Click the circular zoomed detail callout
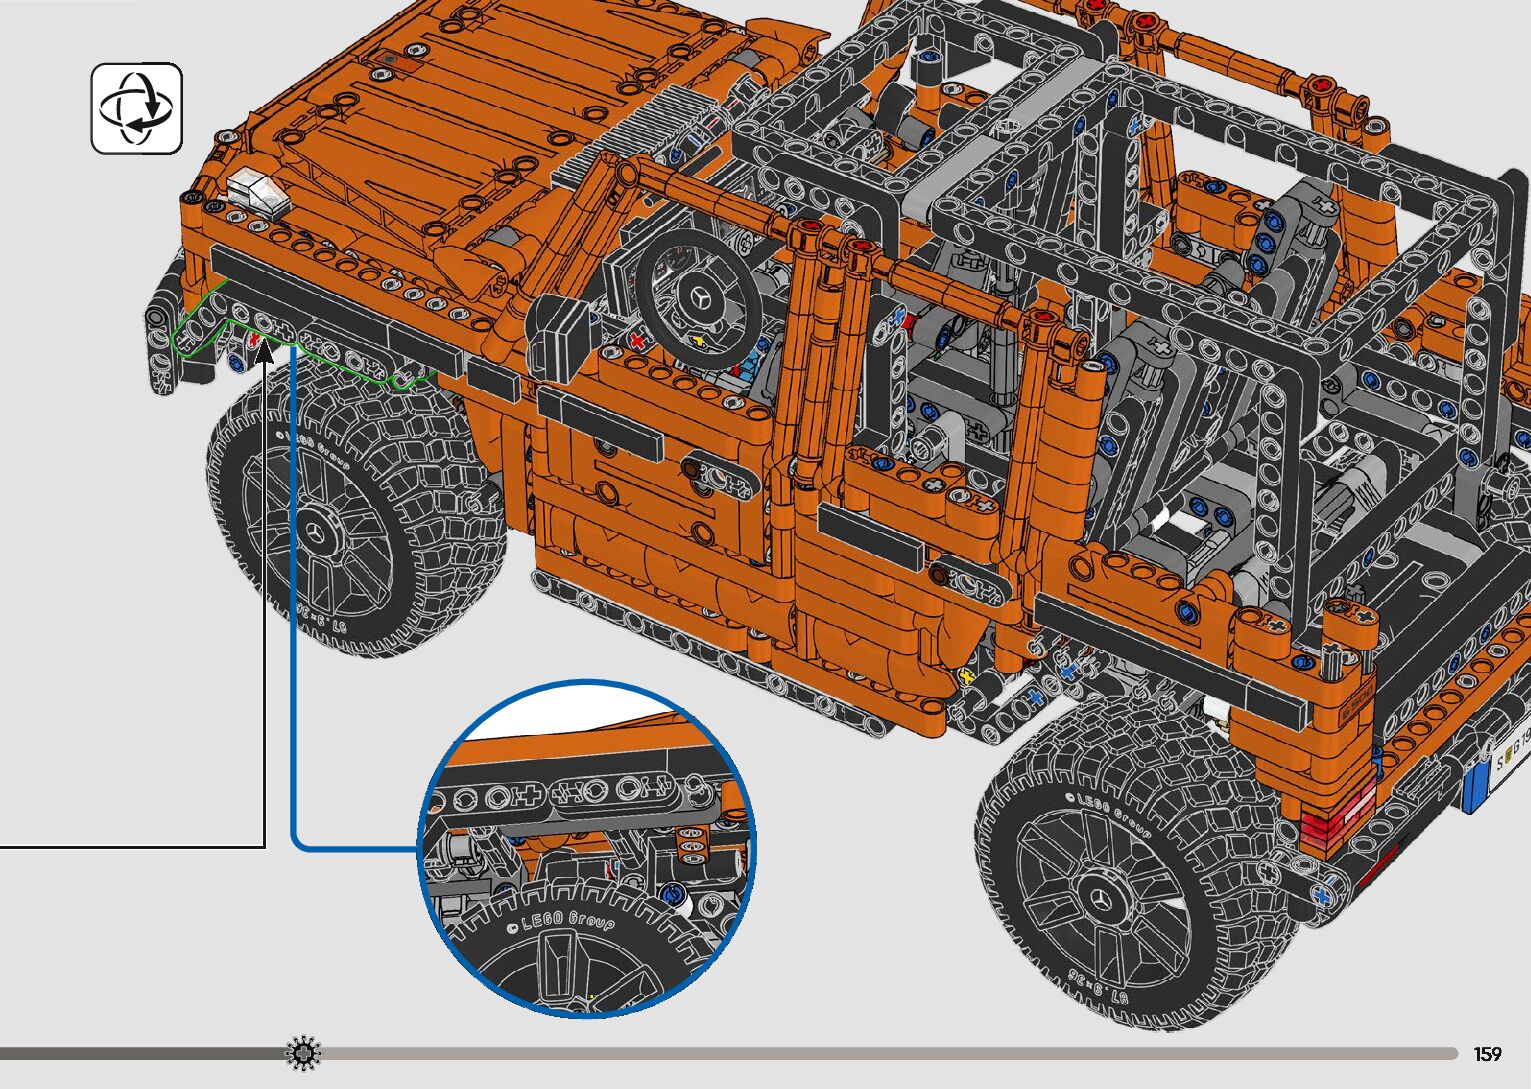 click(587, 848)
